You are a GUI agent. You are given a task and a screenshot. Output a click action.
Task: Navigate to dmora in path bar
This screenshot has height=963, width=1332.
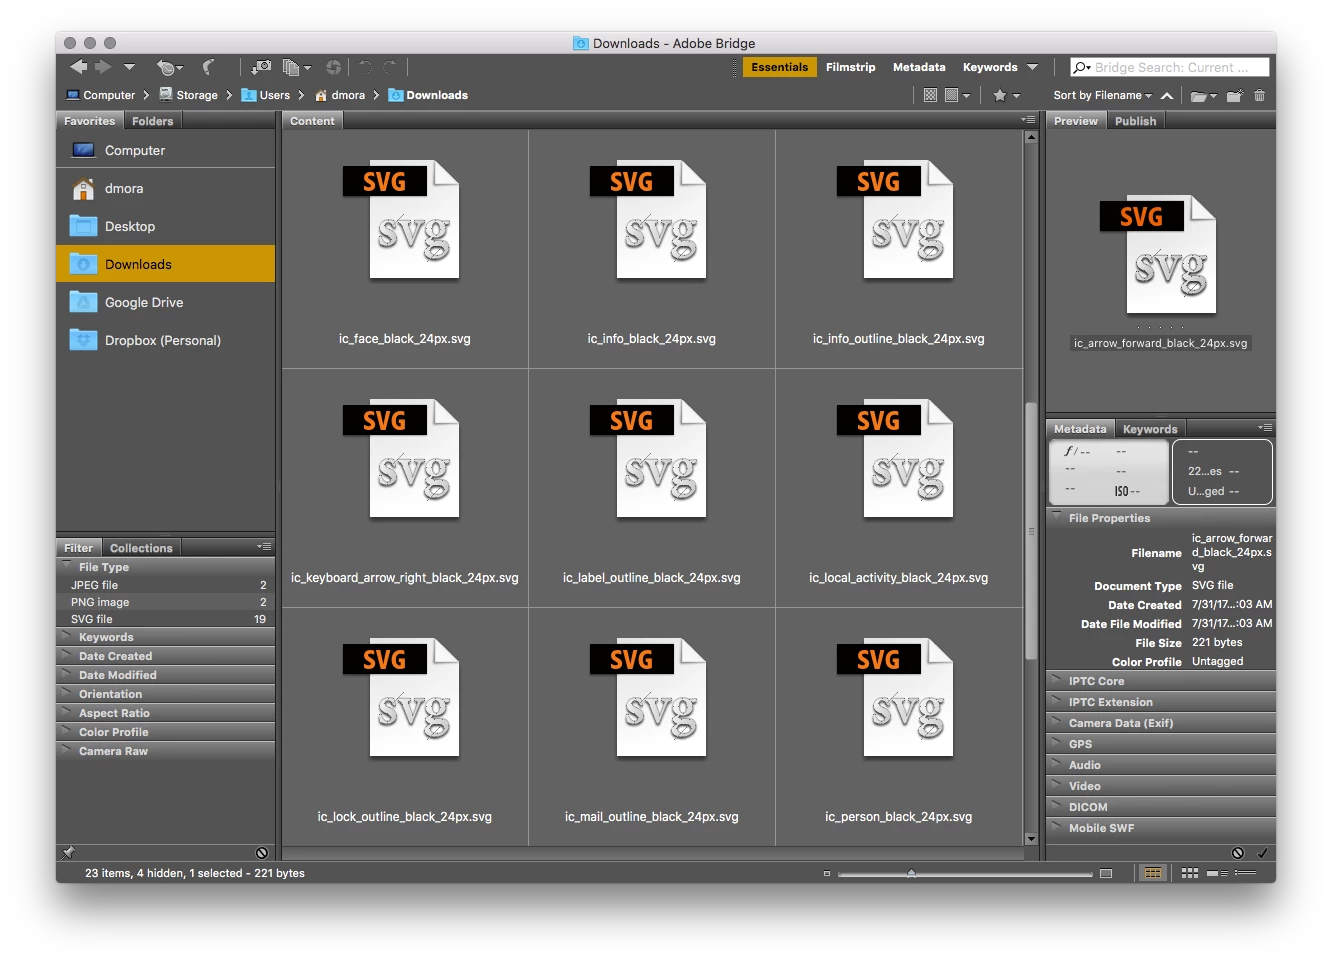pyautogui.click(x=339, y=95)
